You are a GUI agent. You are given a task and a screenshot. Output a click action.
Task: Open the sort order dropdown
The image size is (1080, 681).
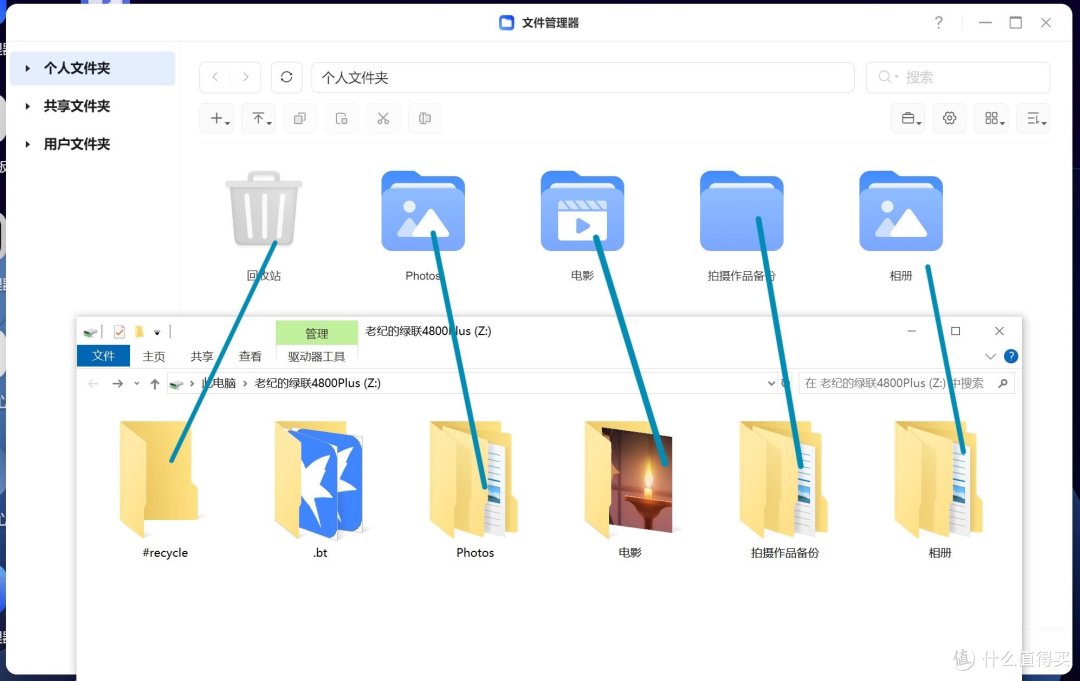click(1035, 118)
